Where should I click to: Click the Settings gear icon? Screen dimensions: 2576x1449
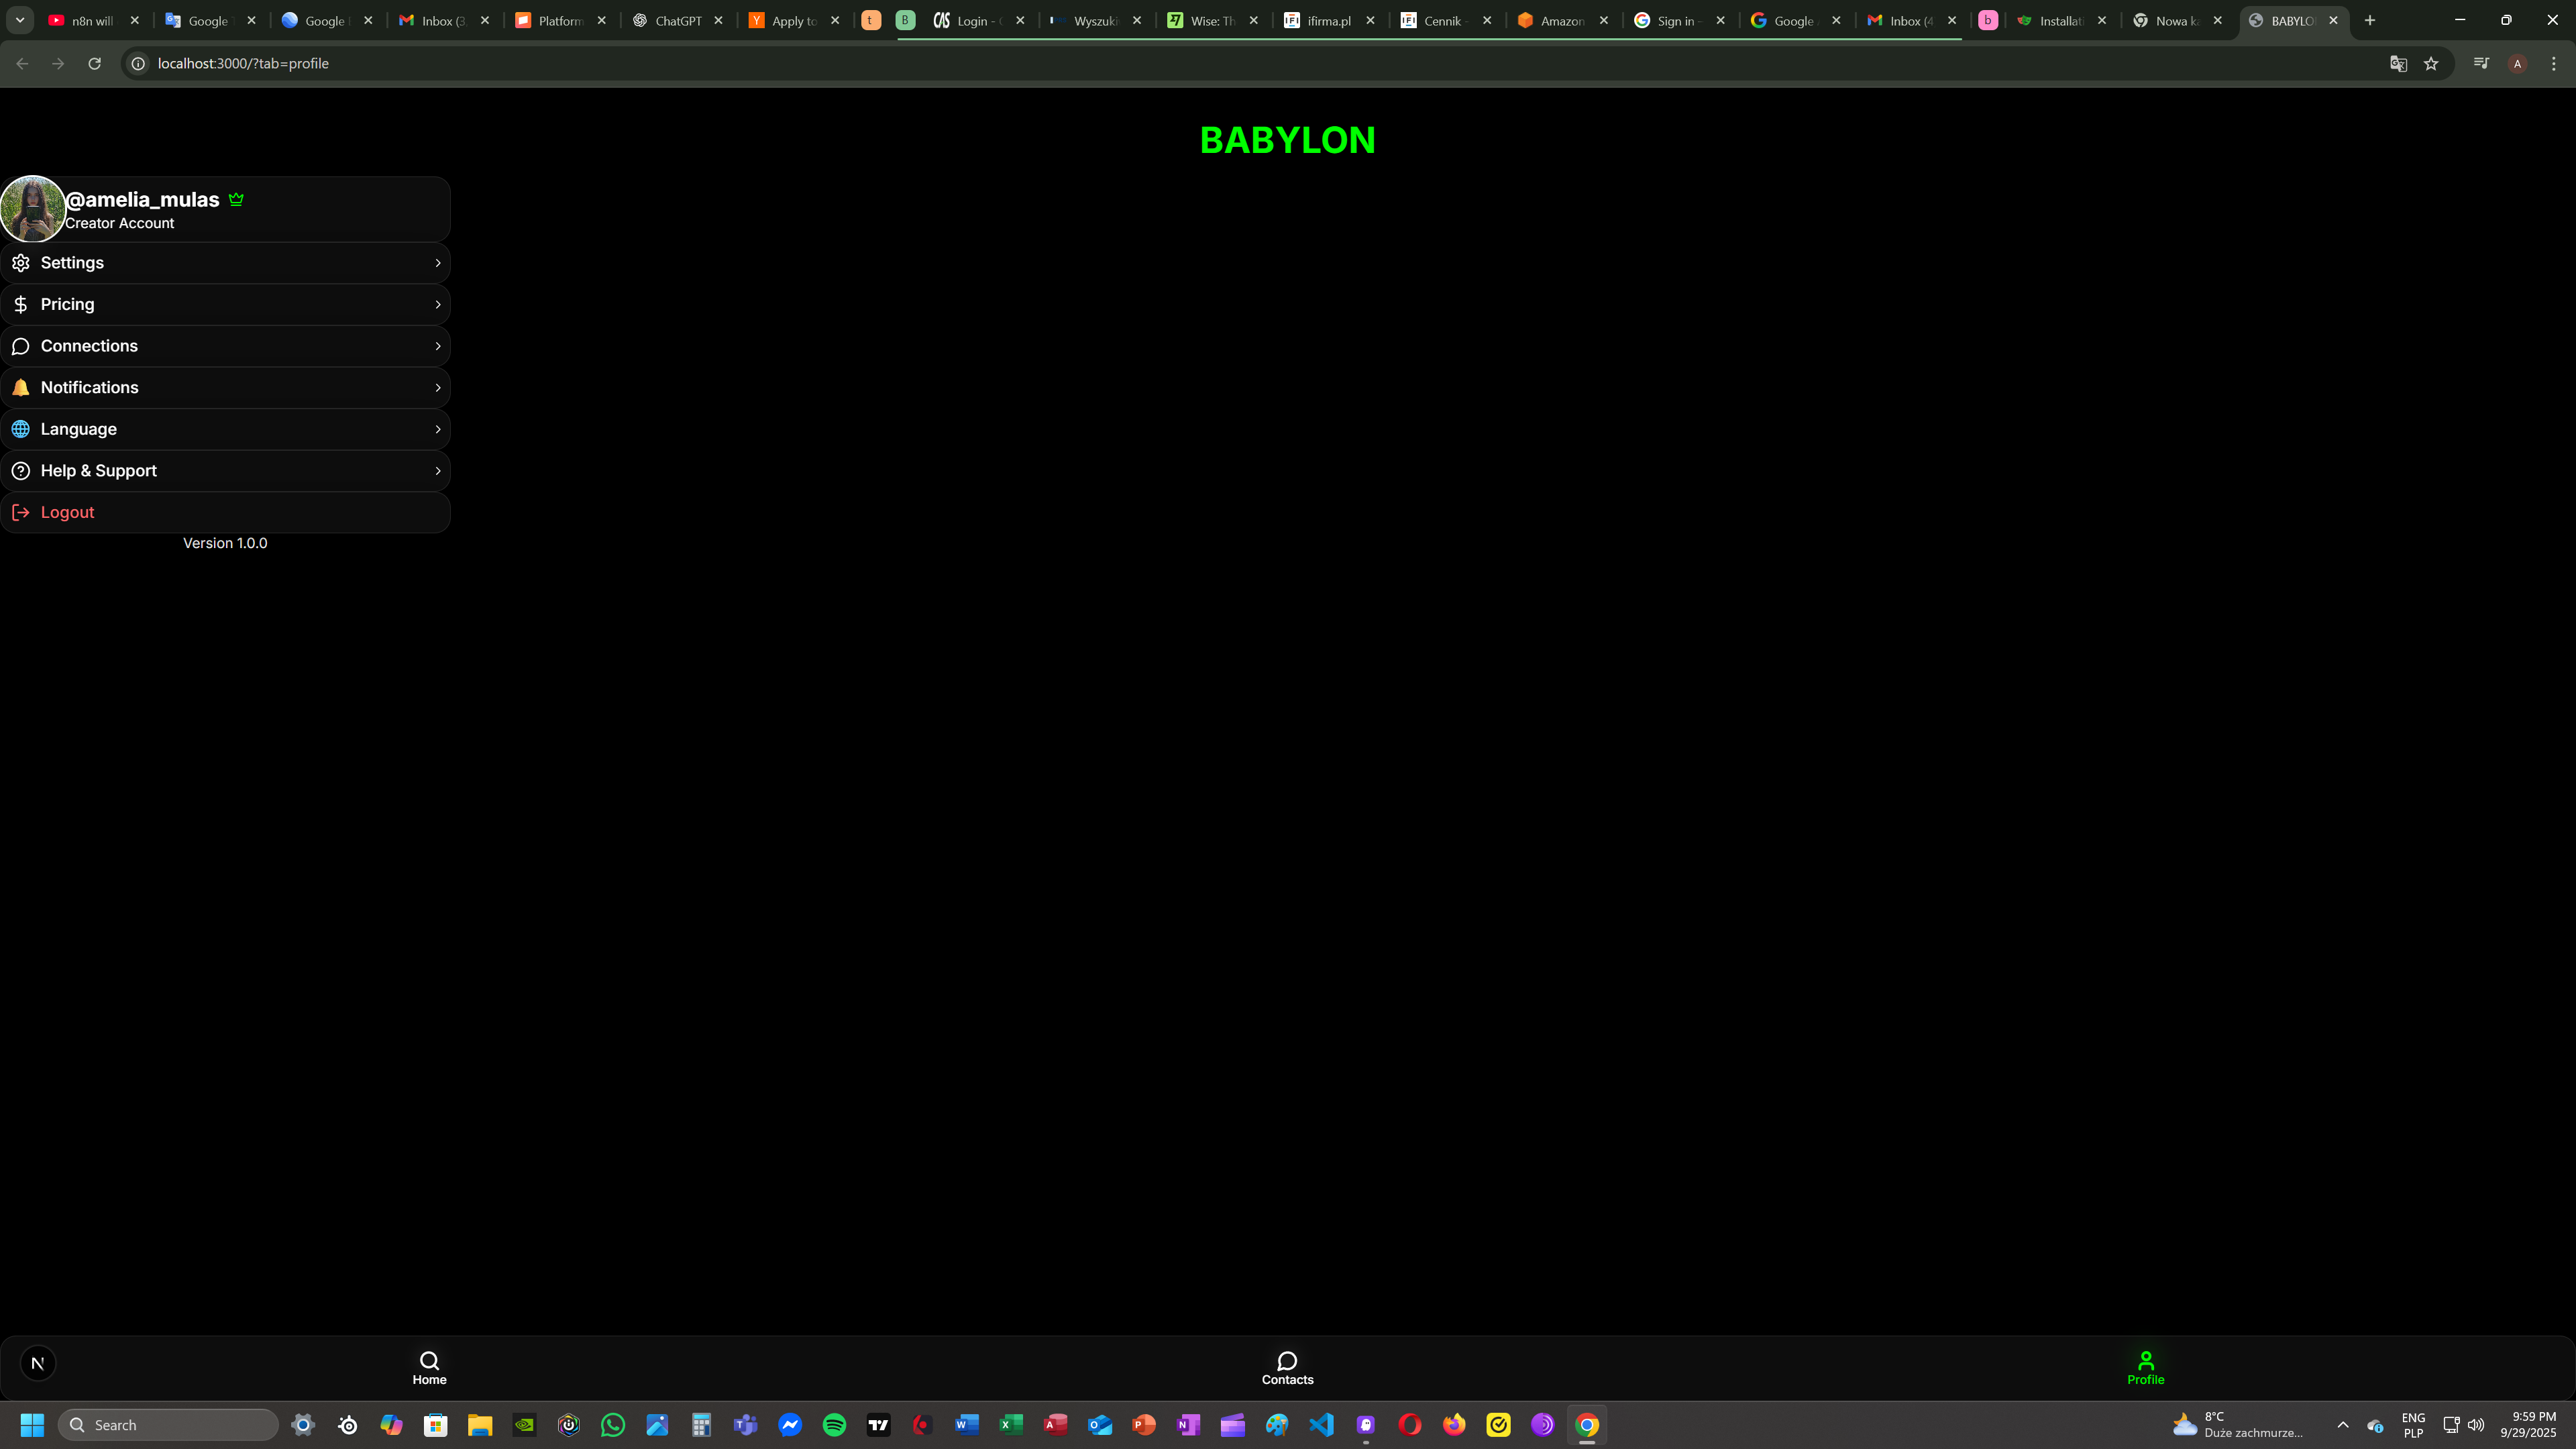[21, 263]
